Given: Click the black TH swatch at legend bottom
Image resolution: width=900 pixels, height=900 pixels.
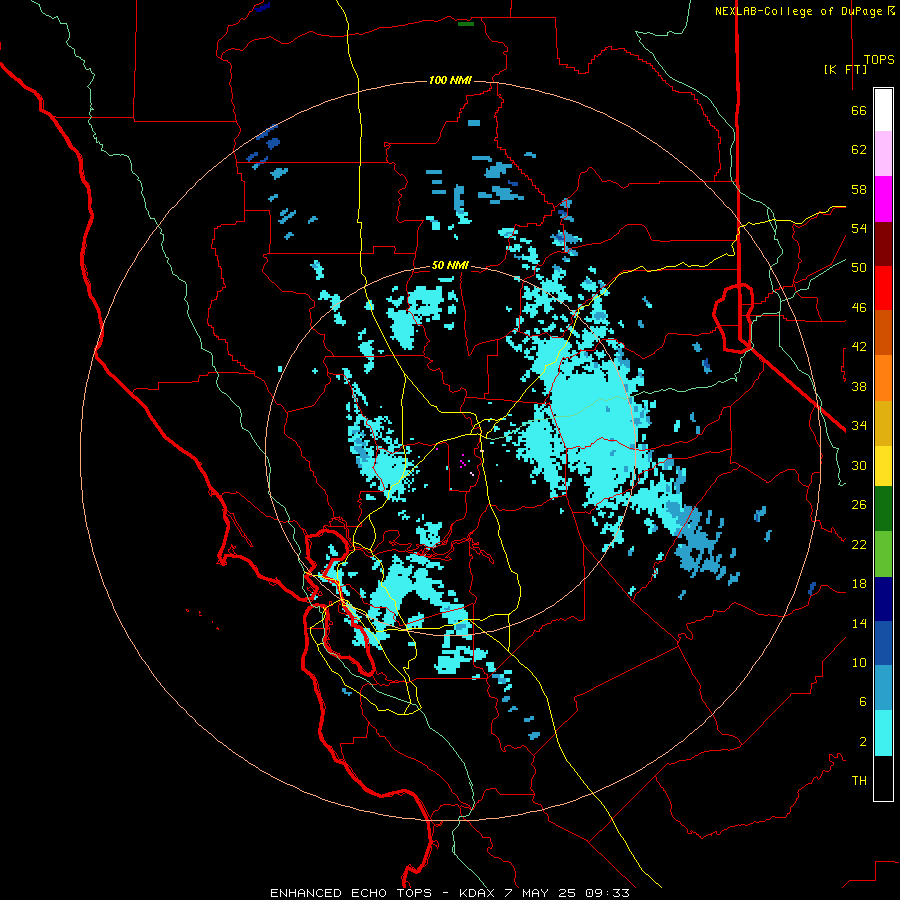Looking at the screenshot, I should point(883,778).
